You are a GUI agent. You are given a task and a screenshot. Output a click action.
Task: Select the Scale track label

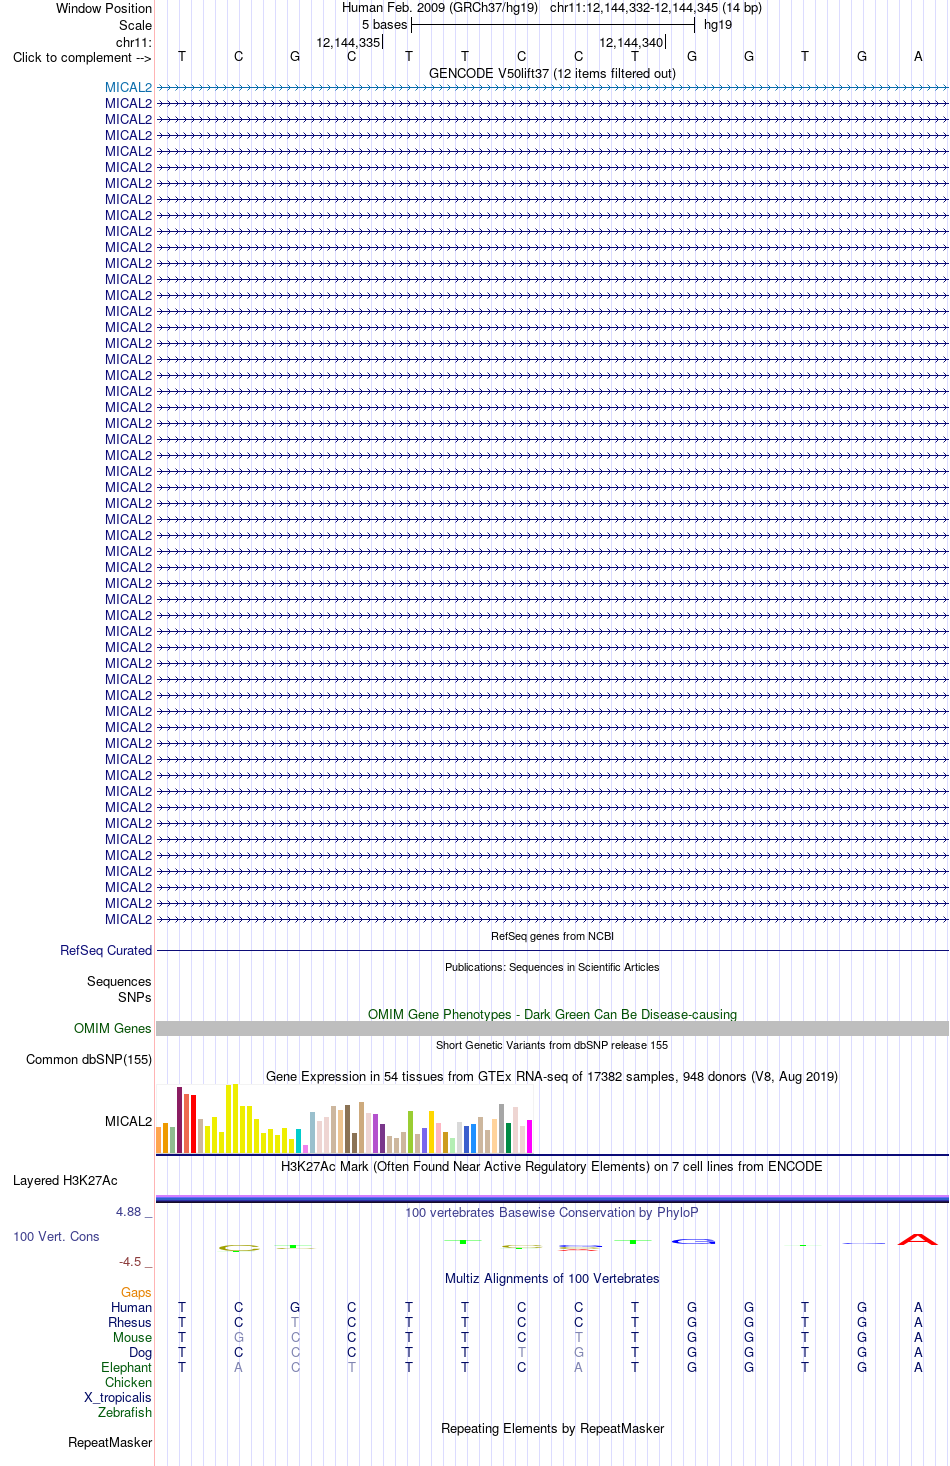(136, 25)
